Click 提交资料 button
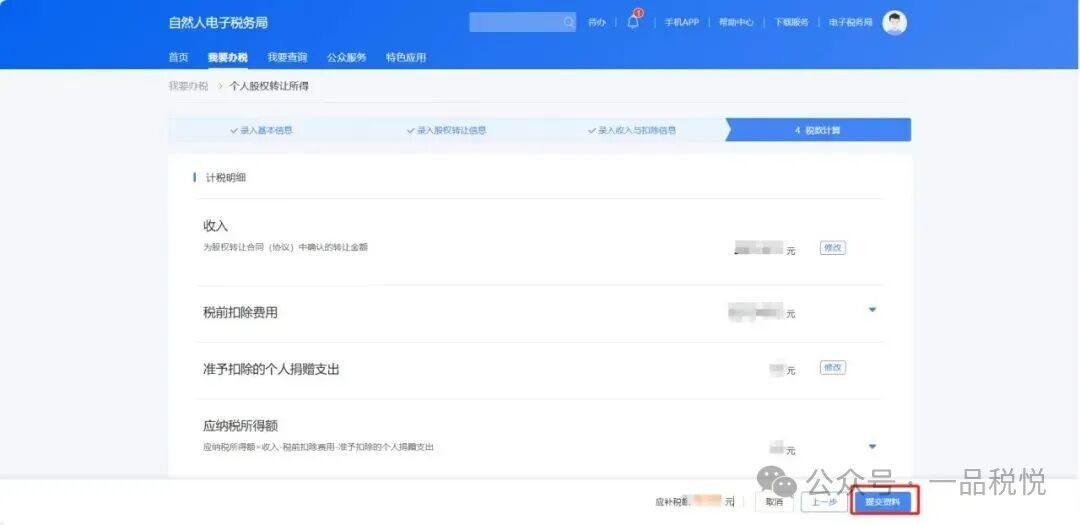The width and height of the screenshot is (1080, 525). point(884,502)
